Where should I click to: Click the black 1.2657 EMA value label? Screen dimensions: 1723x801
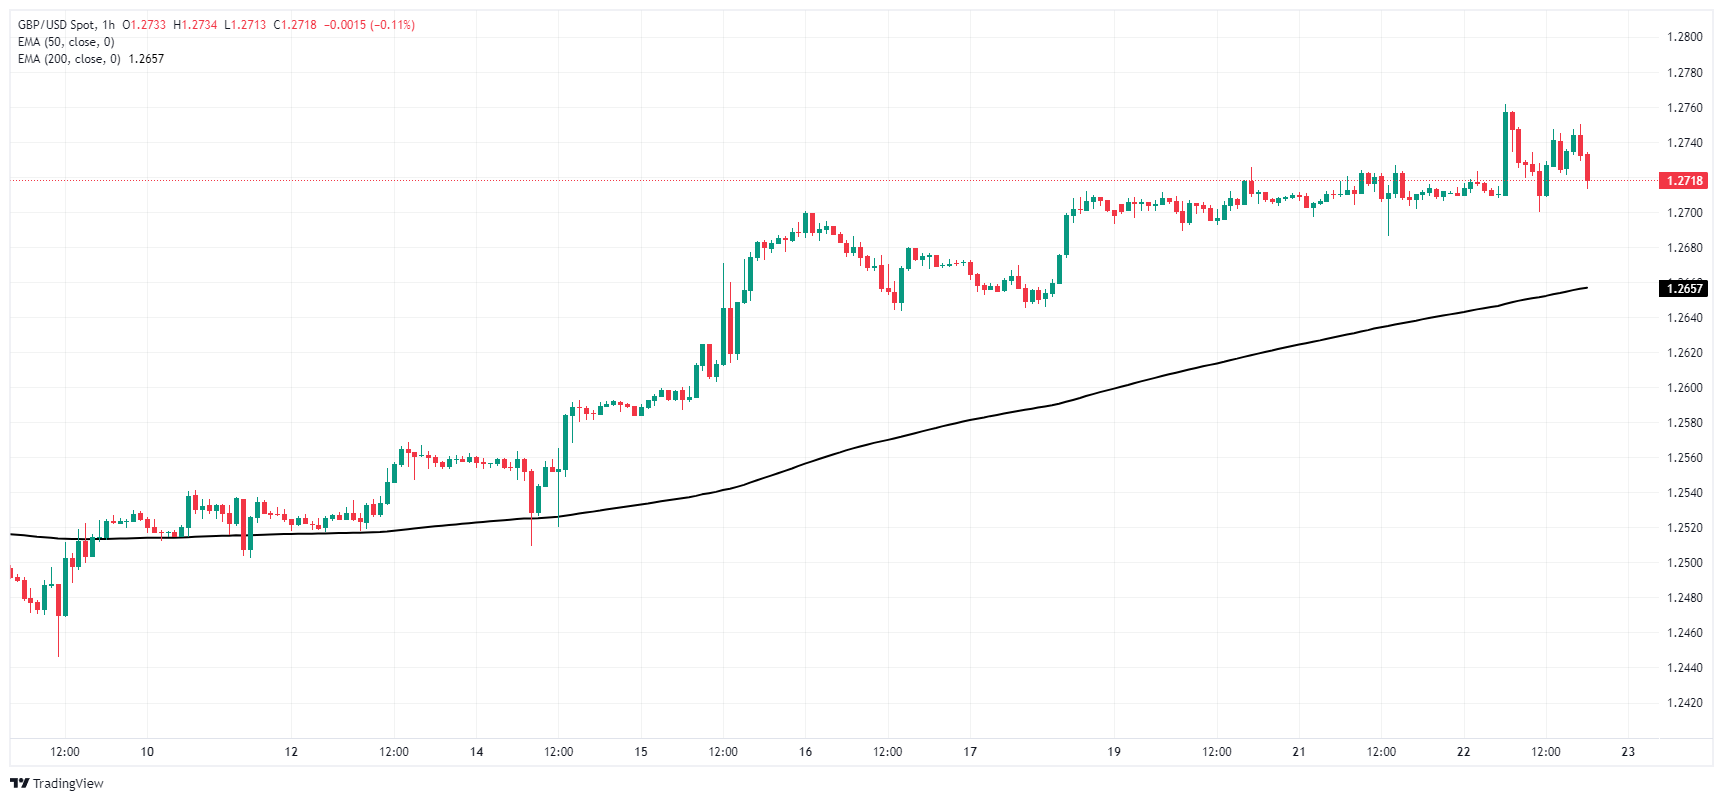(1683, 289)
